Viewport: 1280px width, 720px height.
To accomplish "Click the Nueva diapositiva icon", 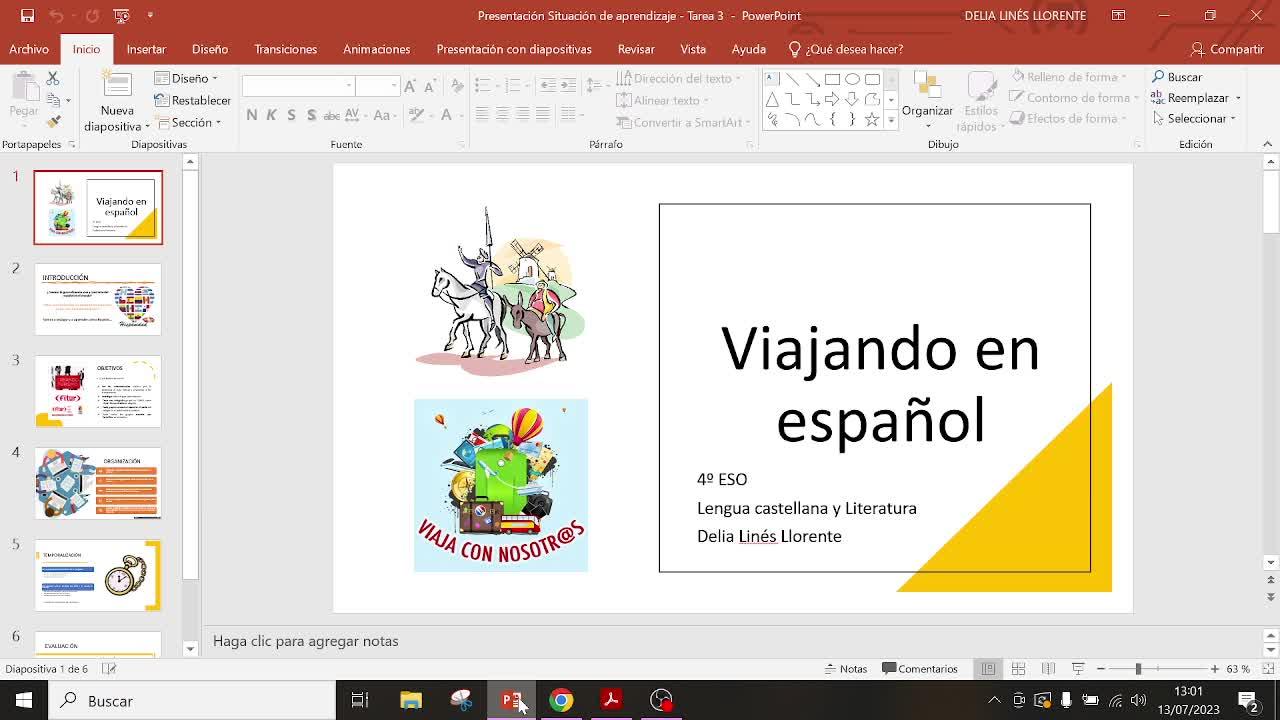I will tap(117, 88).
